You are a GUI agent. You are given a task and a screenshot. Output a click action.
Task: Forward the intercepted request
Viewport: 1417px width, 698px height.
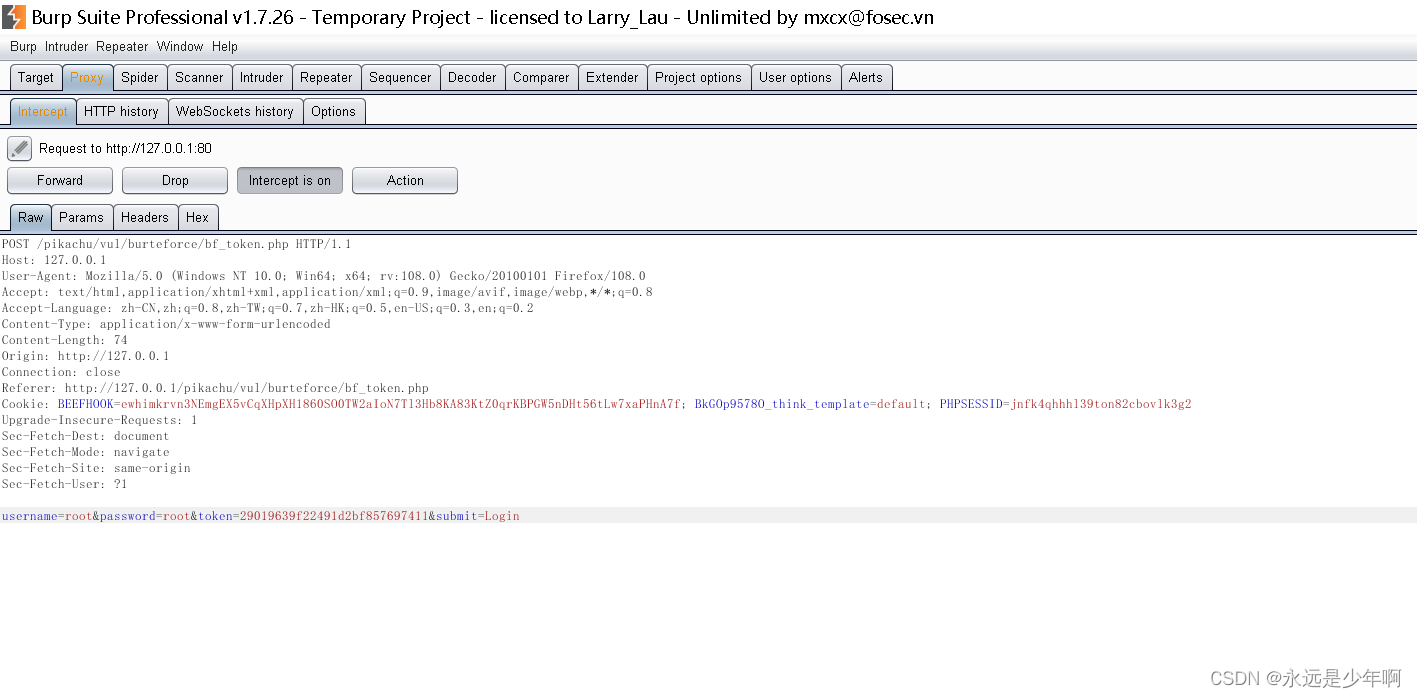[x=60, y=180]
